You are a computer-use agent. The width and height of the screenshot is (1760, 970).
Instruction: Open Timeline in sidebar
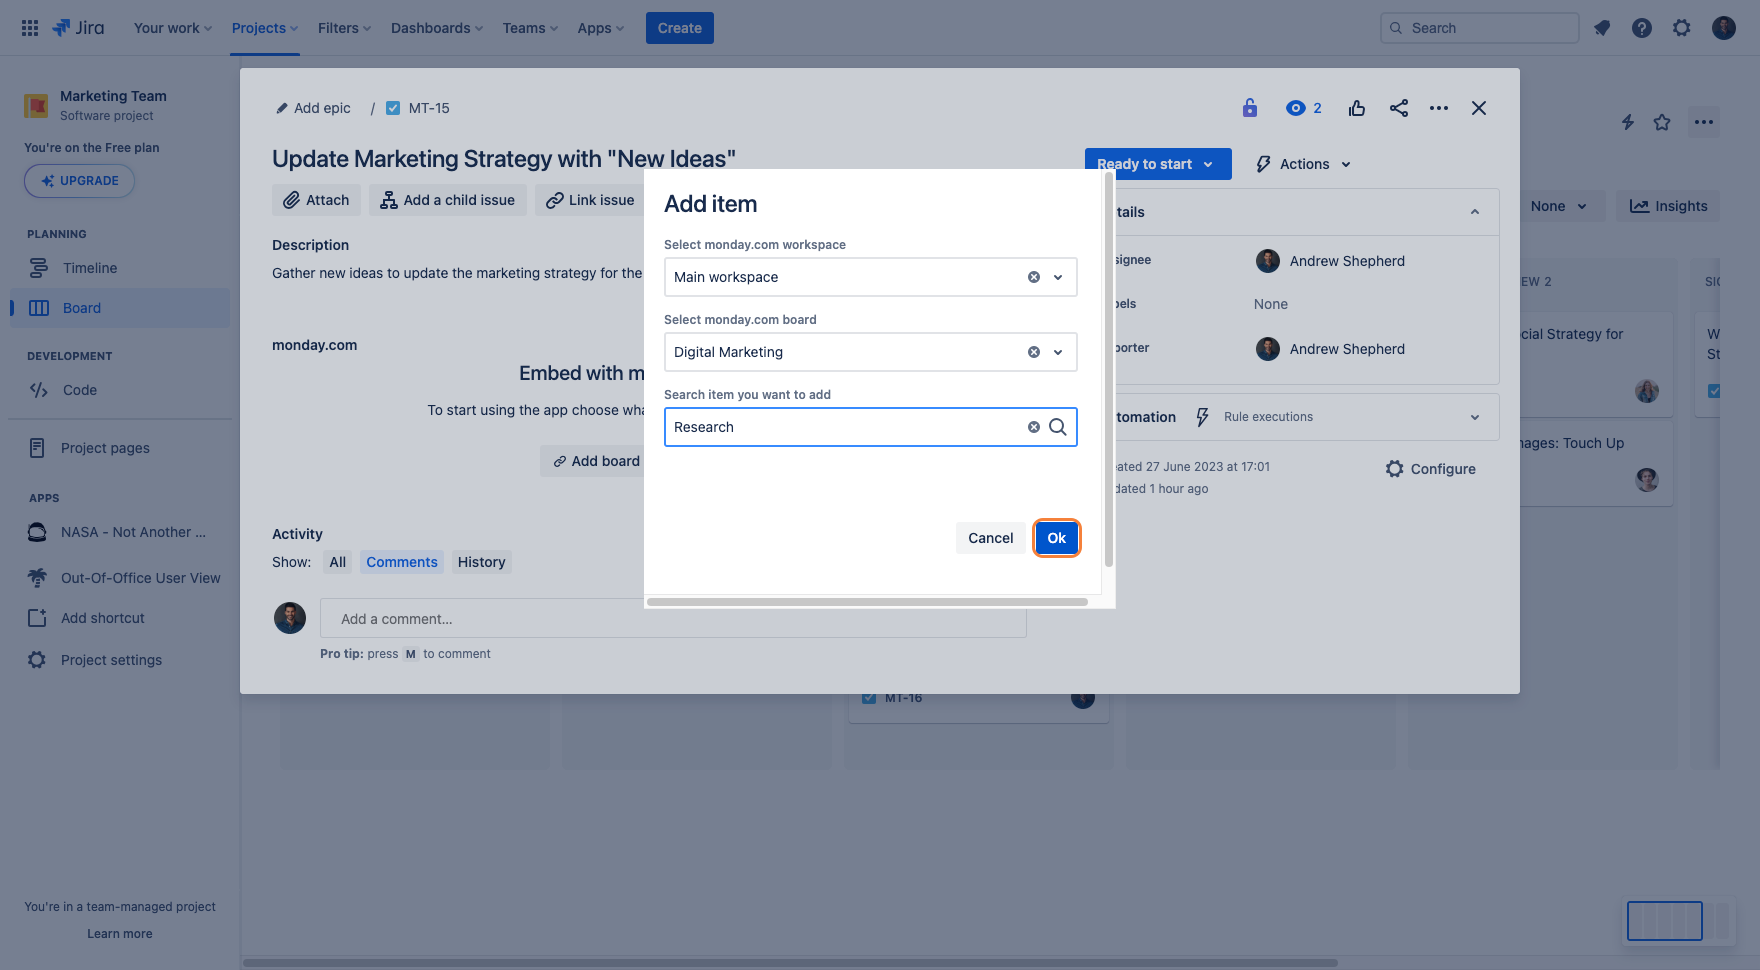click(120, 268)
